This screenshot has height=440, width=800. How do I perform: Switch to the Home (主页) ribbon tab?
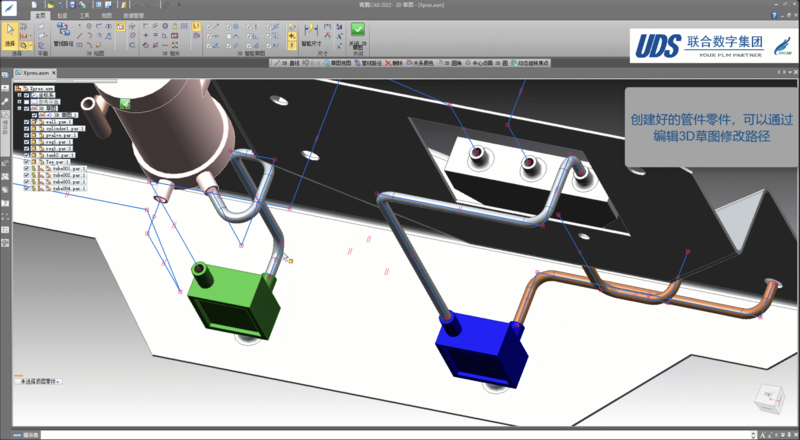pos(39,16)
